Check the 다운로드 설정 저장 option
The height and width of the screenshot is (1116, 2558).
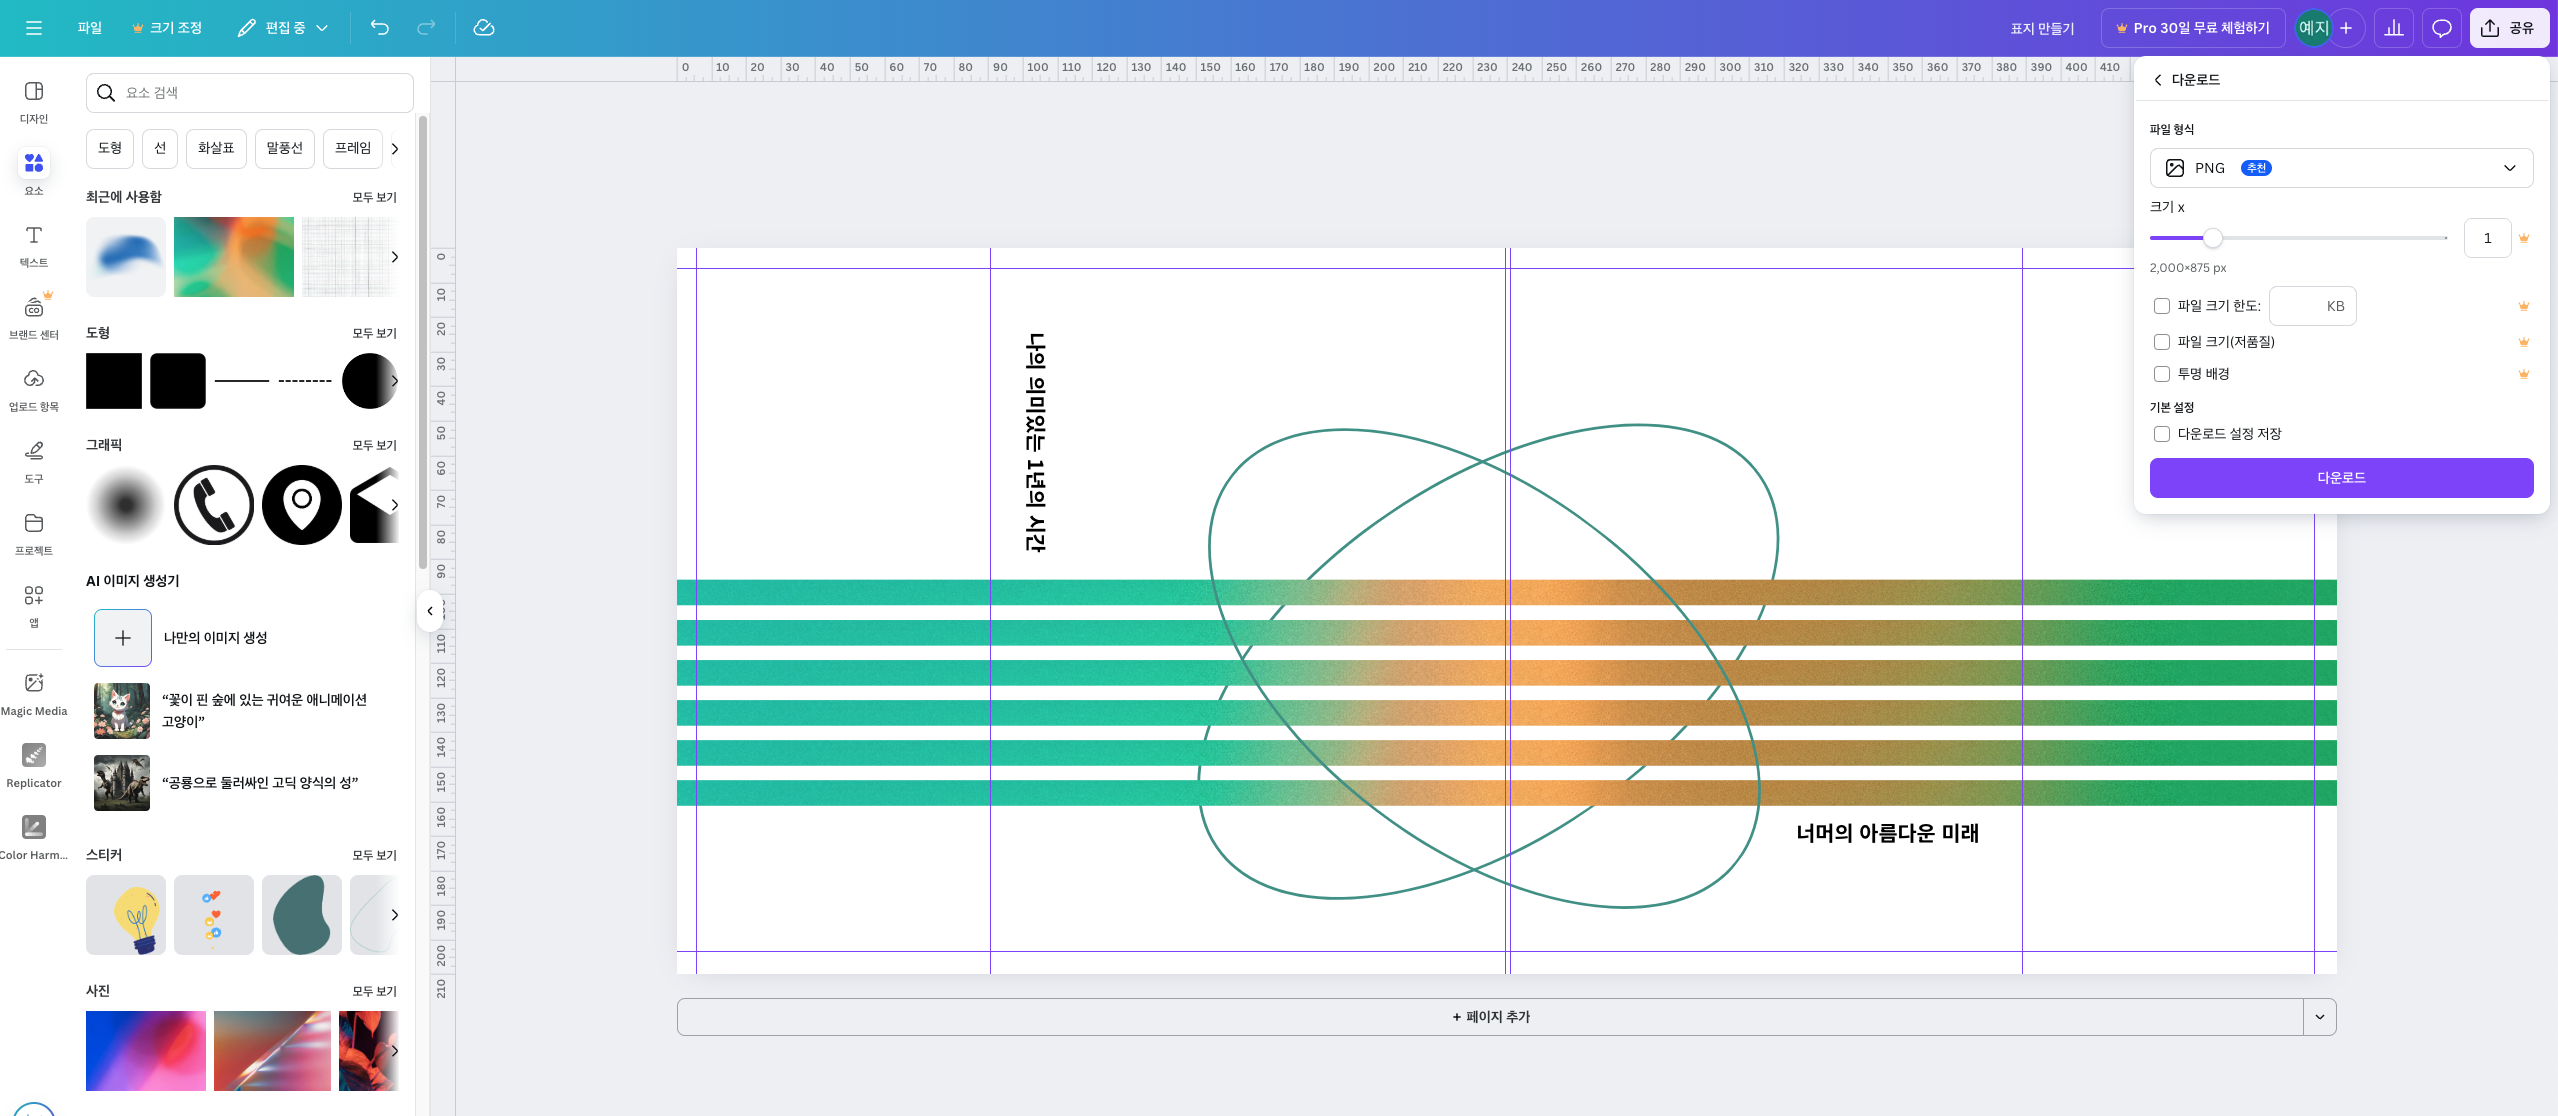[2162, 434]
